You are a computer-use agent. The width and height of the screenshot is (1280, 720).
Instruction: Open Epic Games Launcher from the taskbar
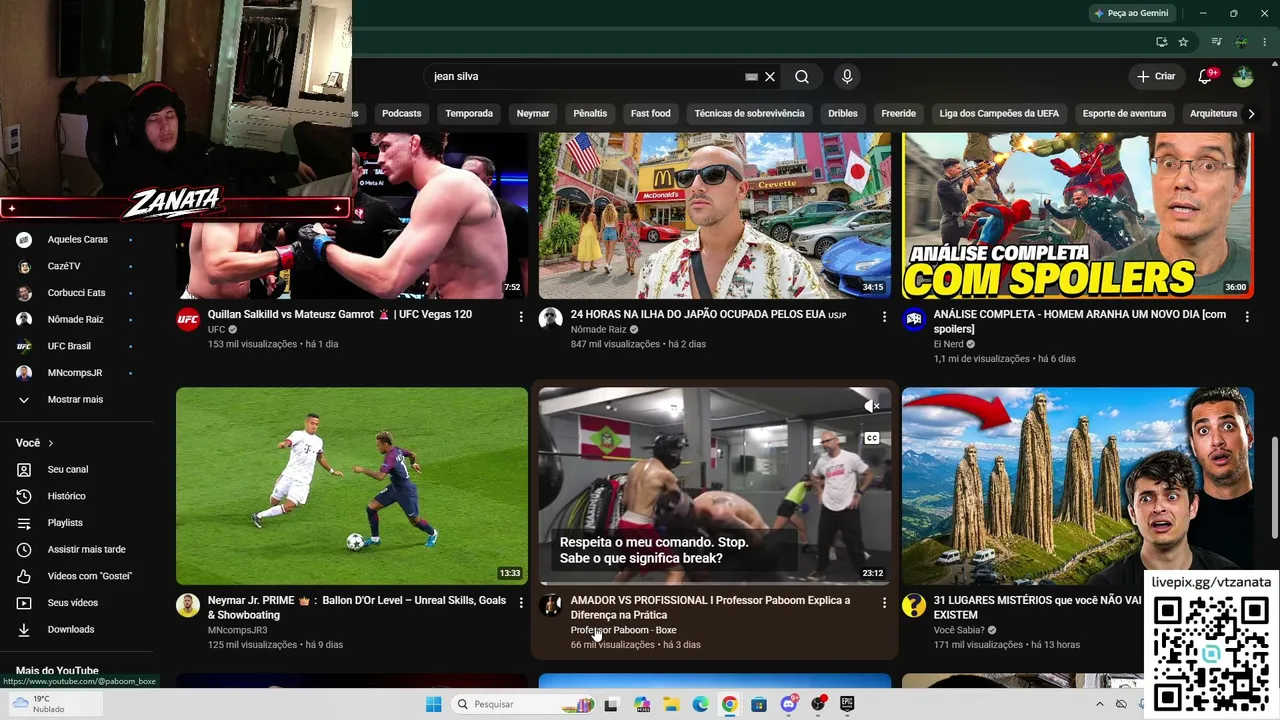coord(847,705)
